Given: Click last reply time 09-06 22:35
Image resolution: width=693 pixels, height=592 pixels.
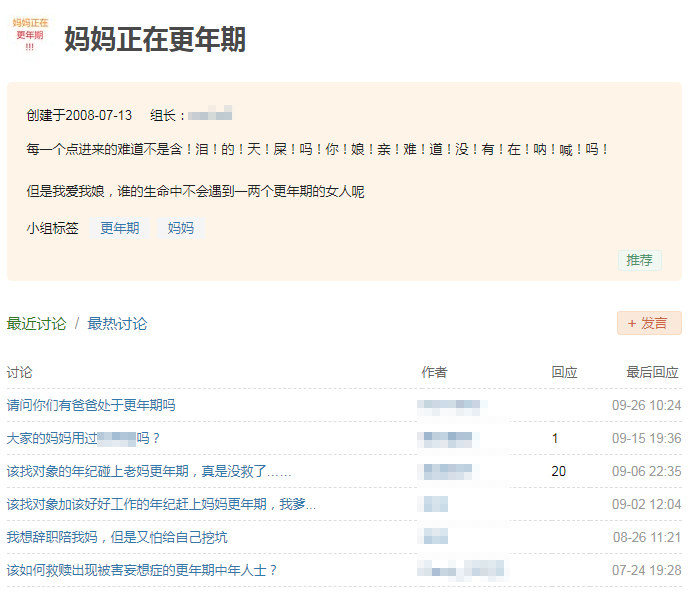Looking at the screenshot, I should [x=647, y=471].
